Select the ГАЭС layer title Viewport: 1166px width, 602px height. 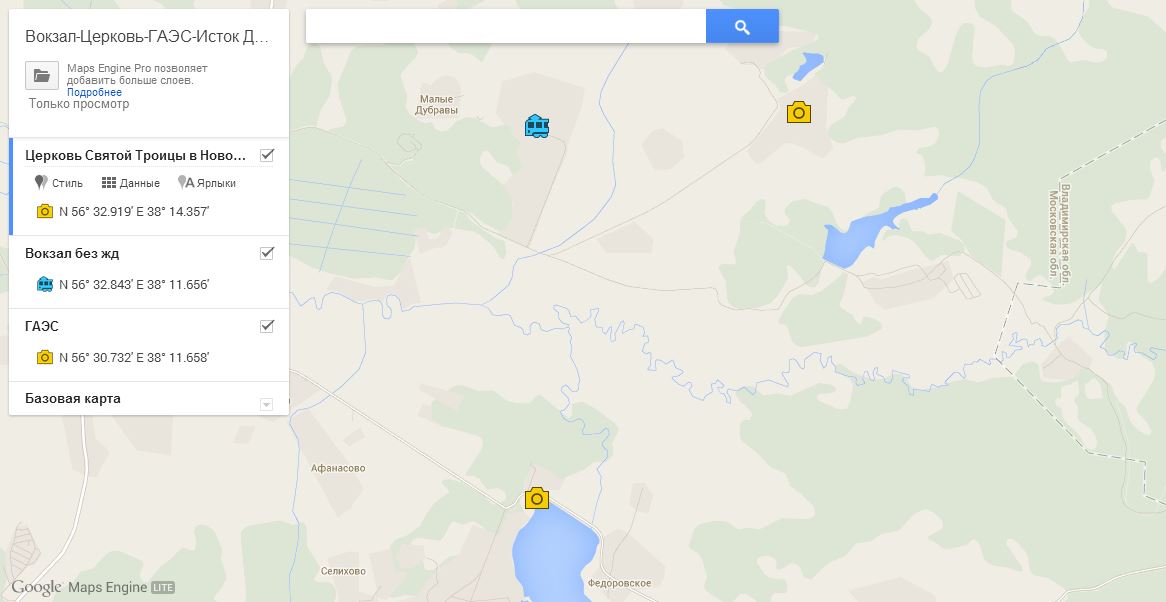pos(42,326)
